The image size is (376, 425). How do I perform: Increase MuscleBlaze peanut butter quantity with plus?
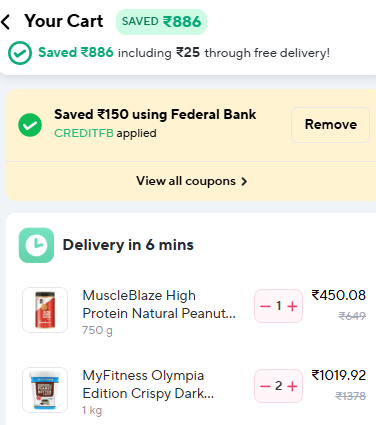click(292, 306)
